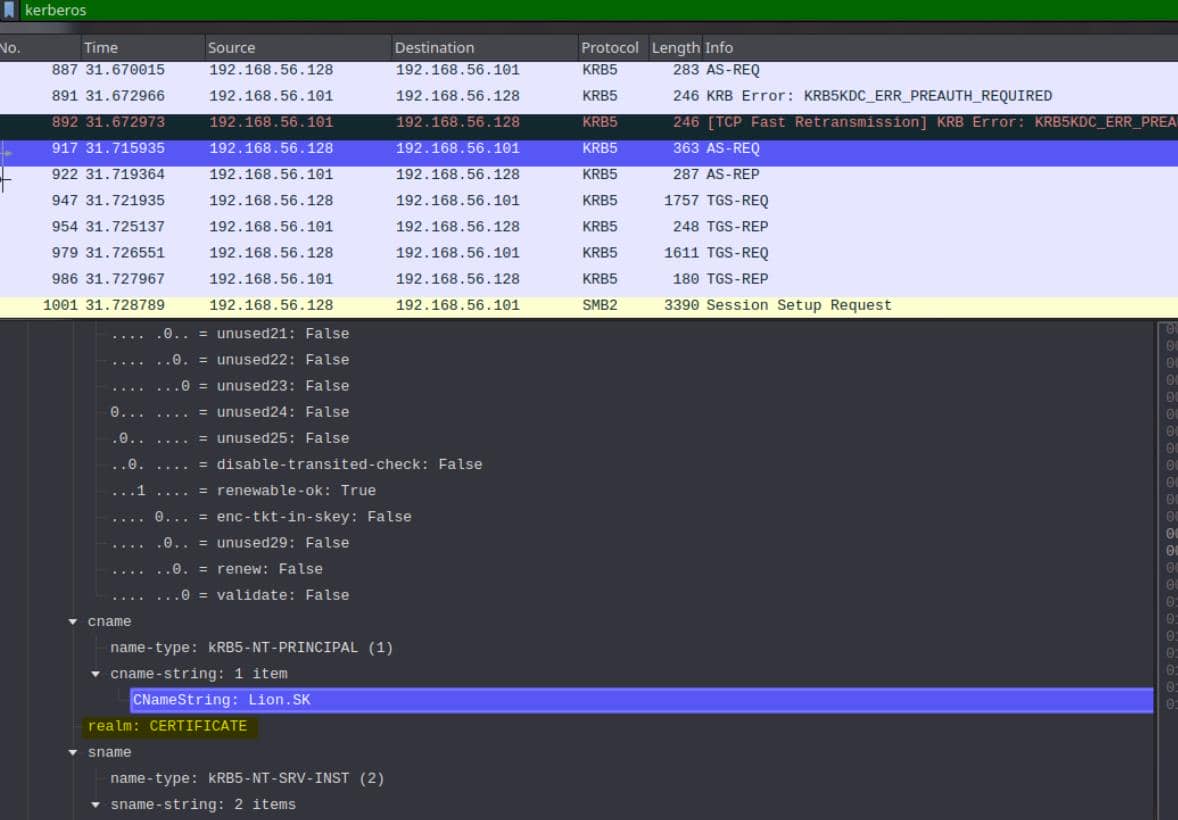Sort packets by Time column header

point(142,47)
